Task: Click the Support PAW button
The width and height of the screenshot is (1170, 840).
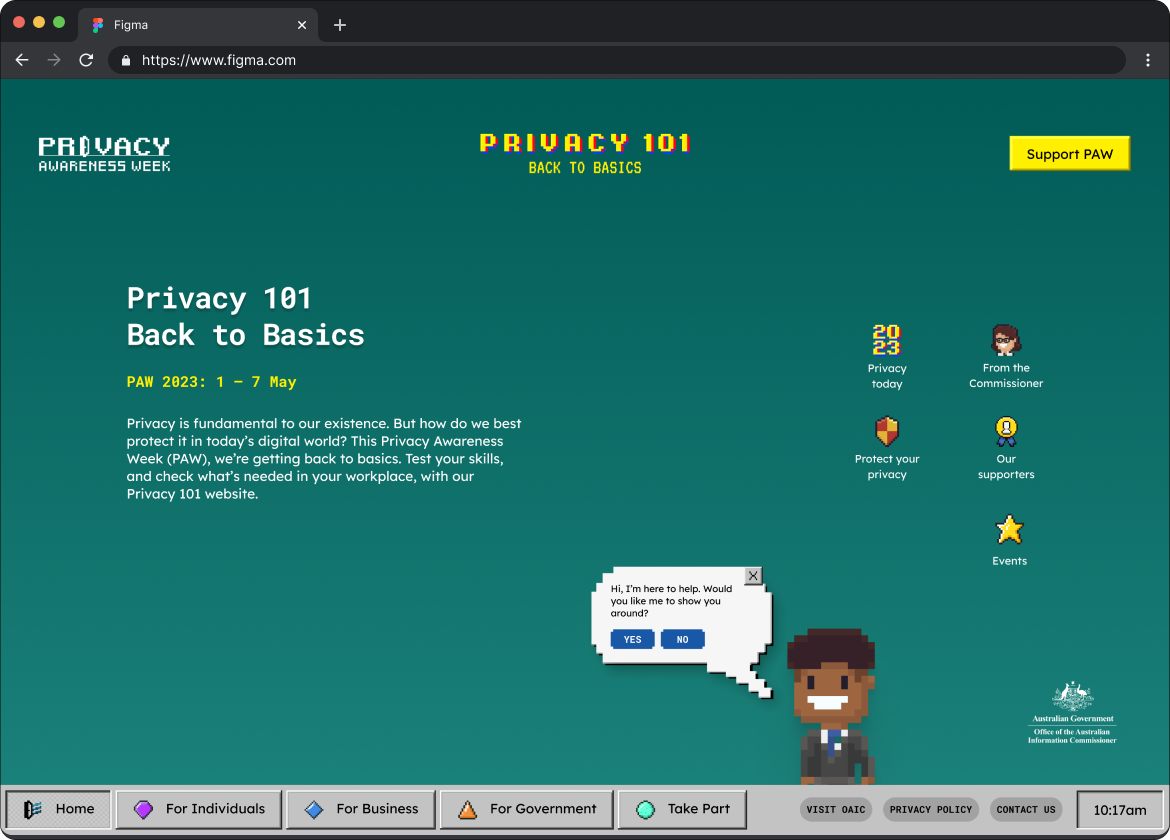Action: tap(1069, 154)
